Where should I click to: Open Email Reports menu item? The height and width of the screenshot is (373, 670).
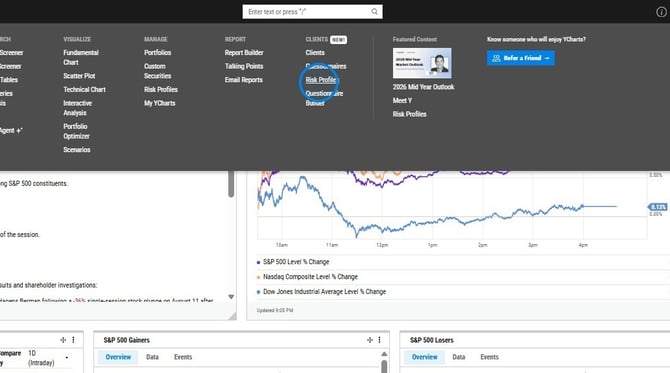(x=244, y=80)
